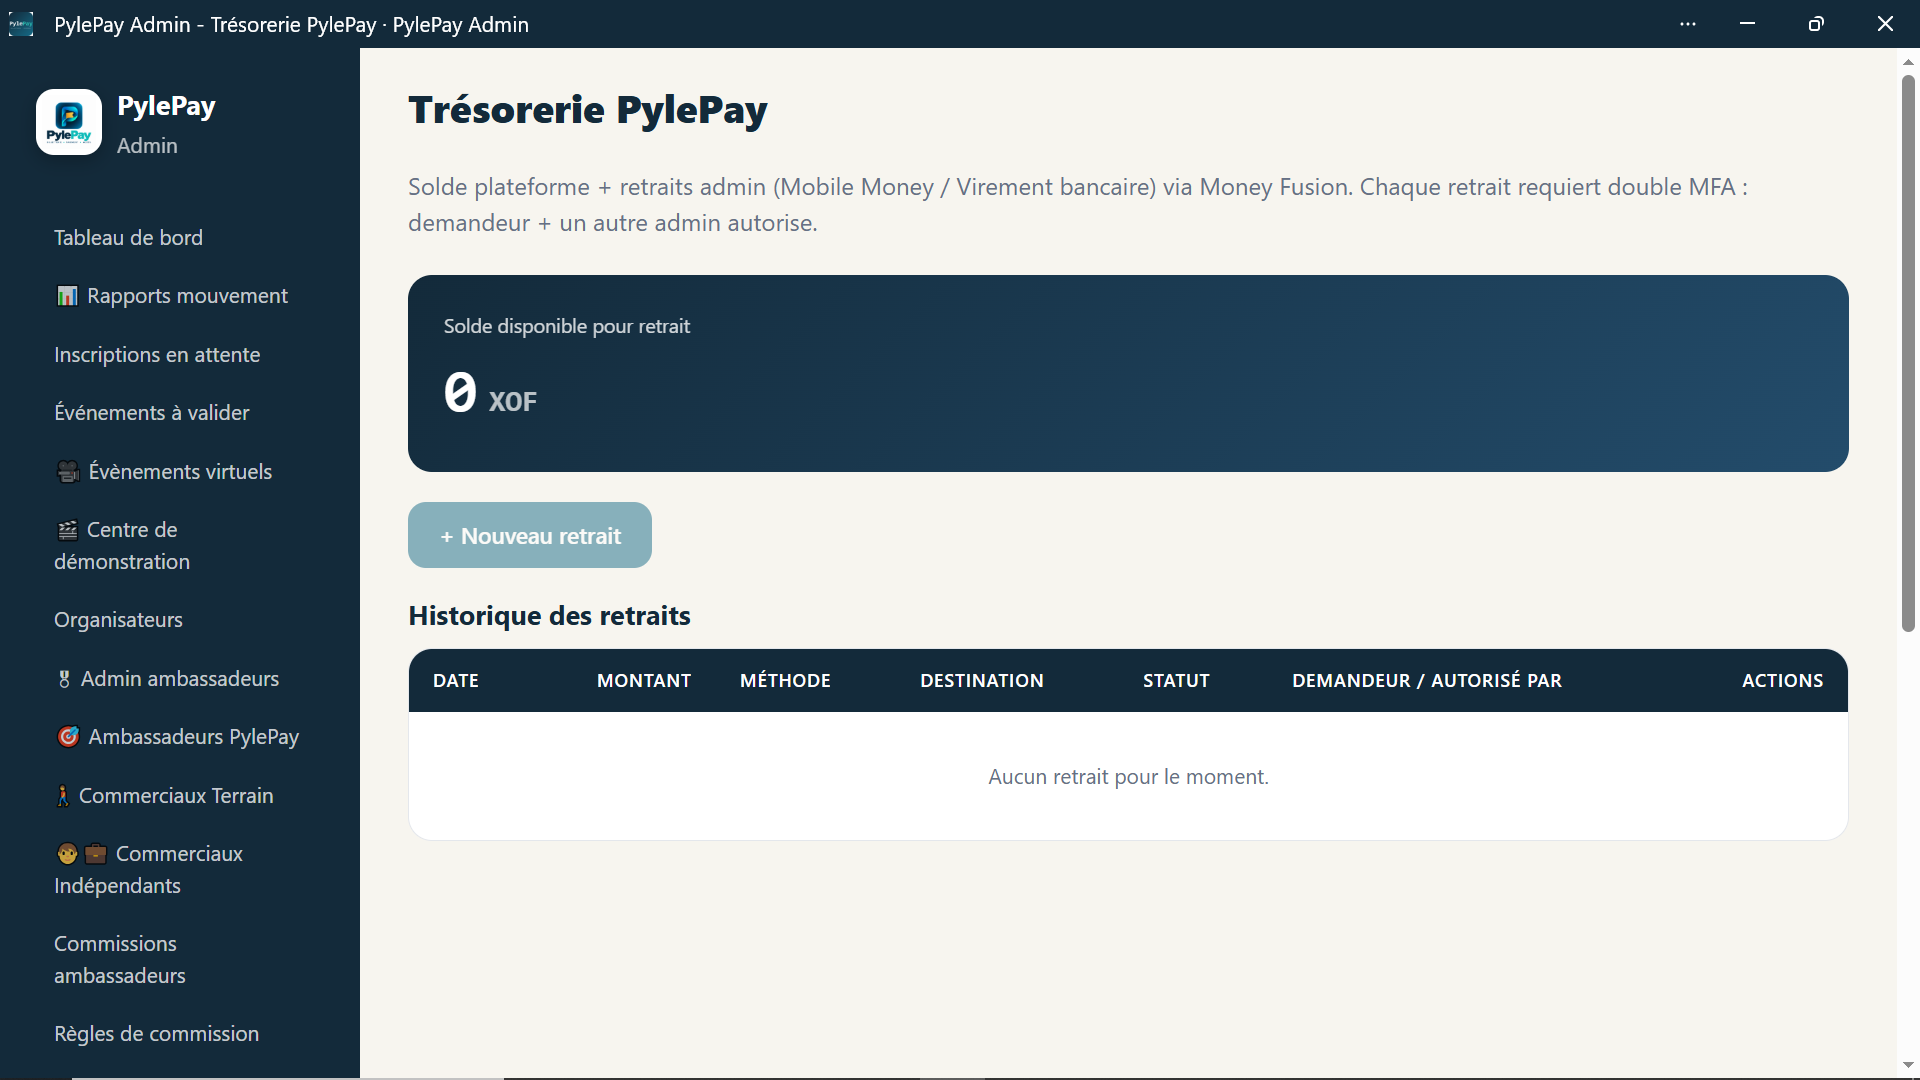Click the ACTIONS column header
The height and width of the screenshot is (1080, 1920).
point(1782,681)
